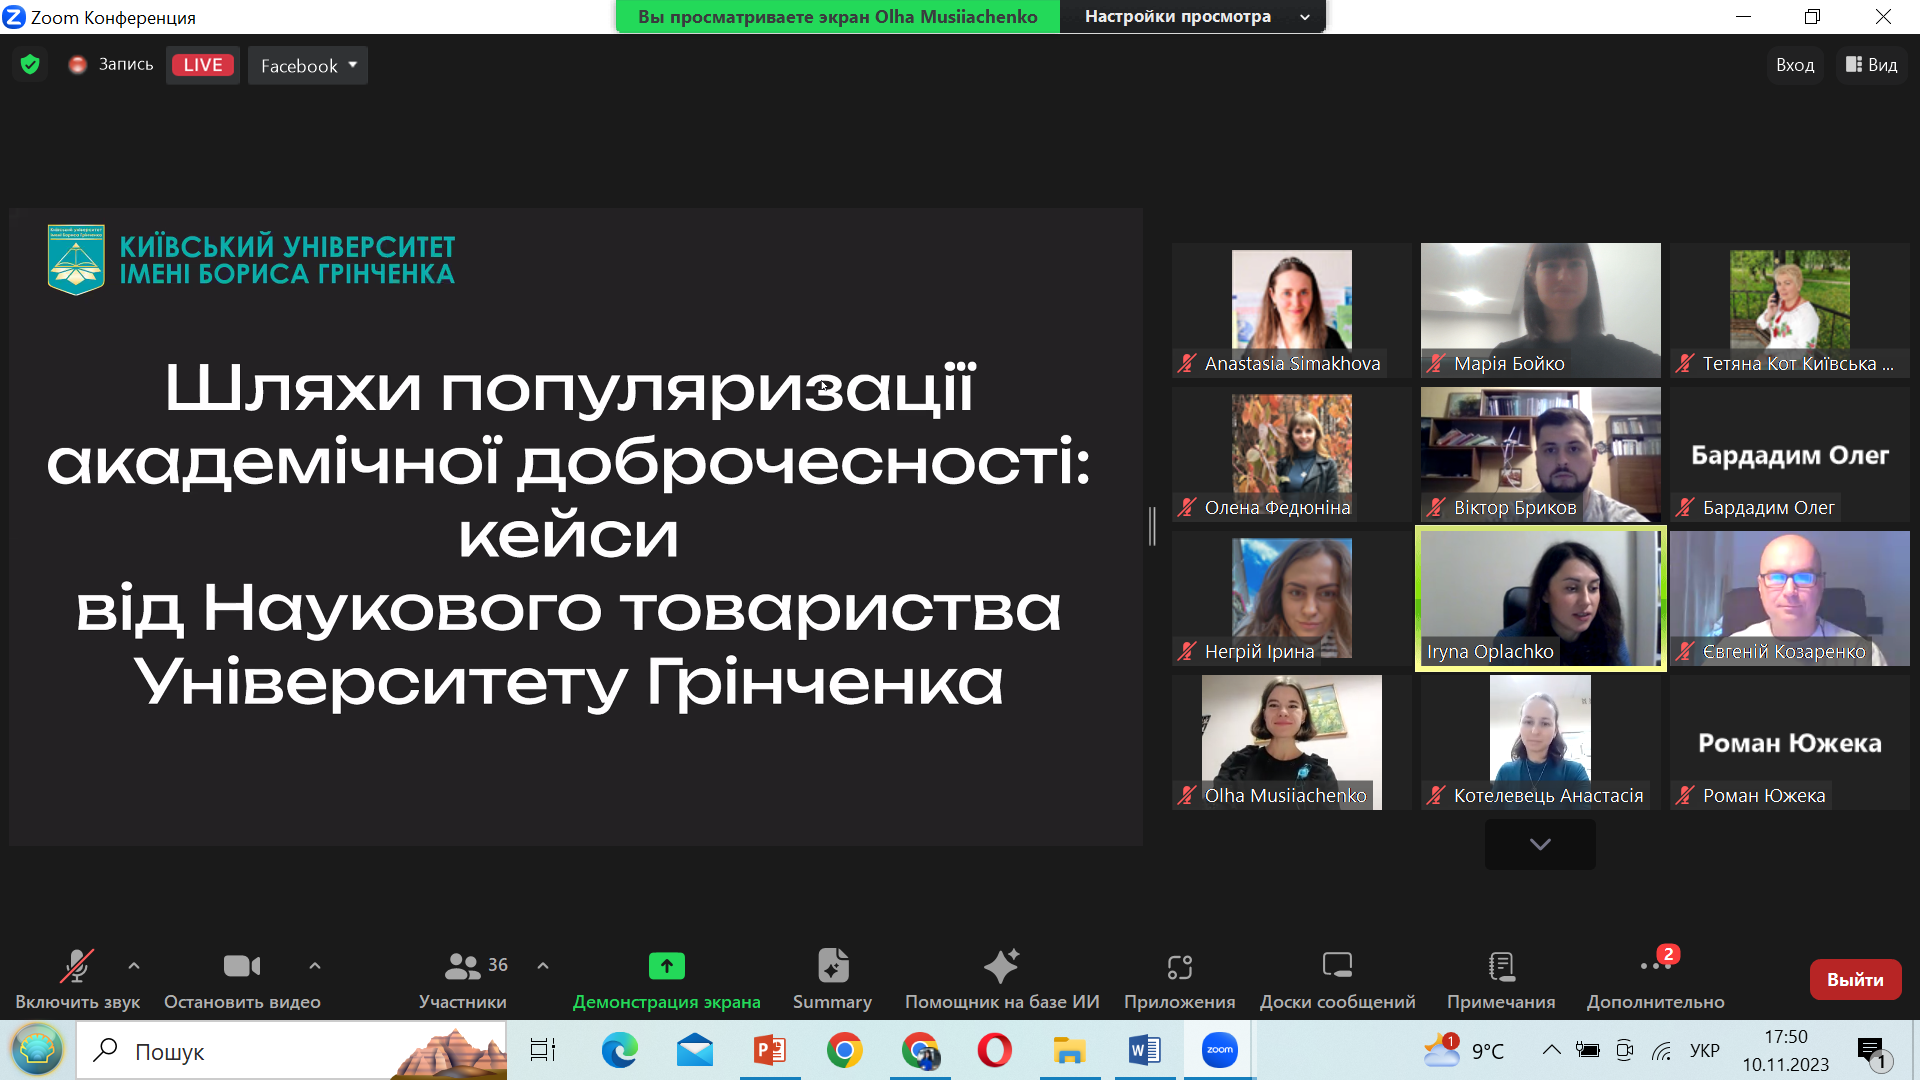
Task: Open the Вид layout menu
Action: point(1872,65)
